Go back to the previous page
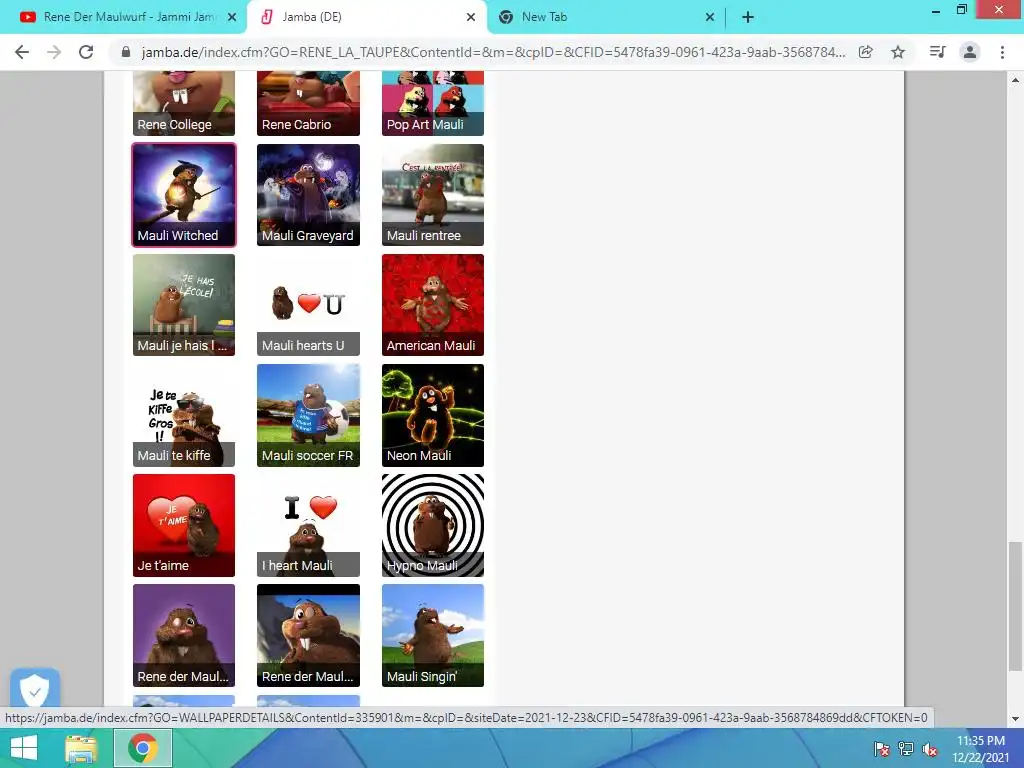 (x=22, y=52)
